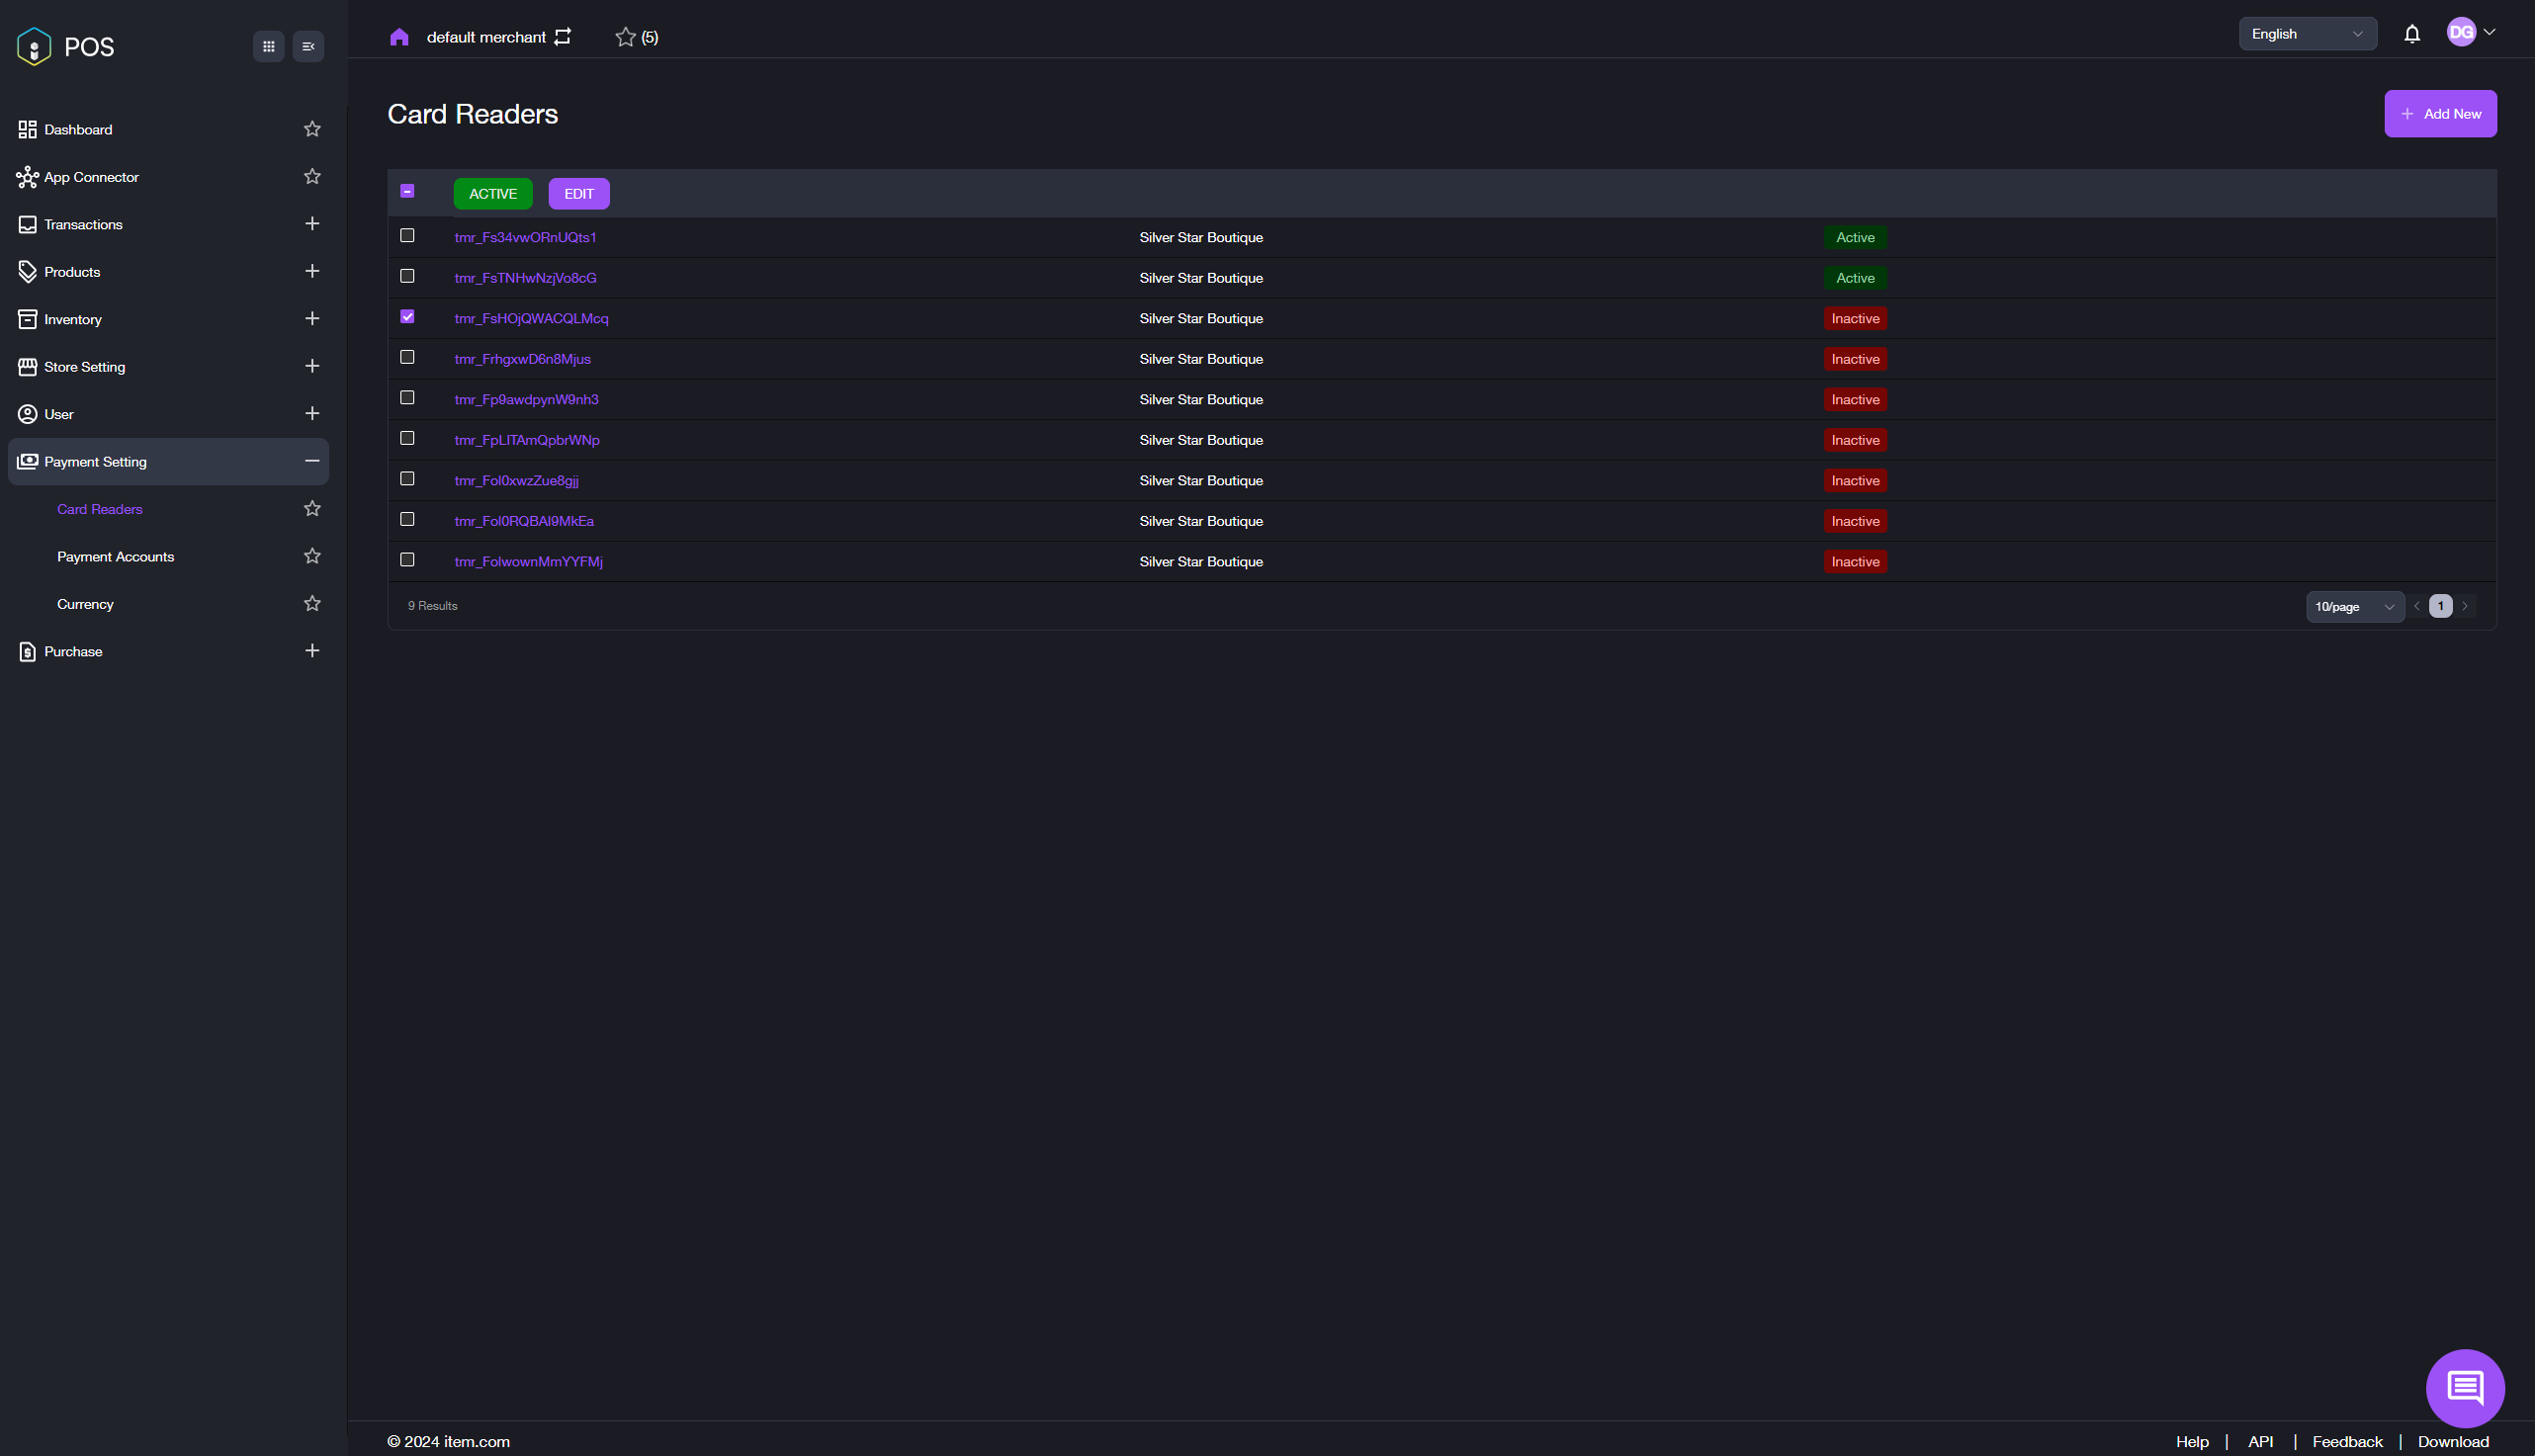Click the home icon in the top bar
Image resolution: width=2535 pixels, height=1456 pixels.
click(399, 37)
